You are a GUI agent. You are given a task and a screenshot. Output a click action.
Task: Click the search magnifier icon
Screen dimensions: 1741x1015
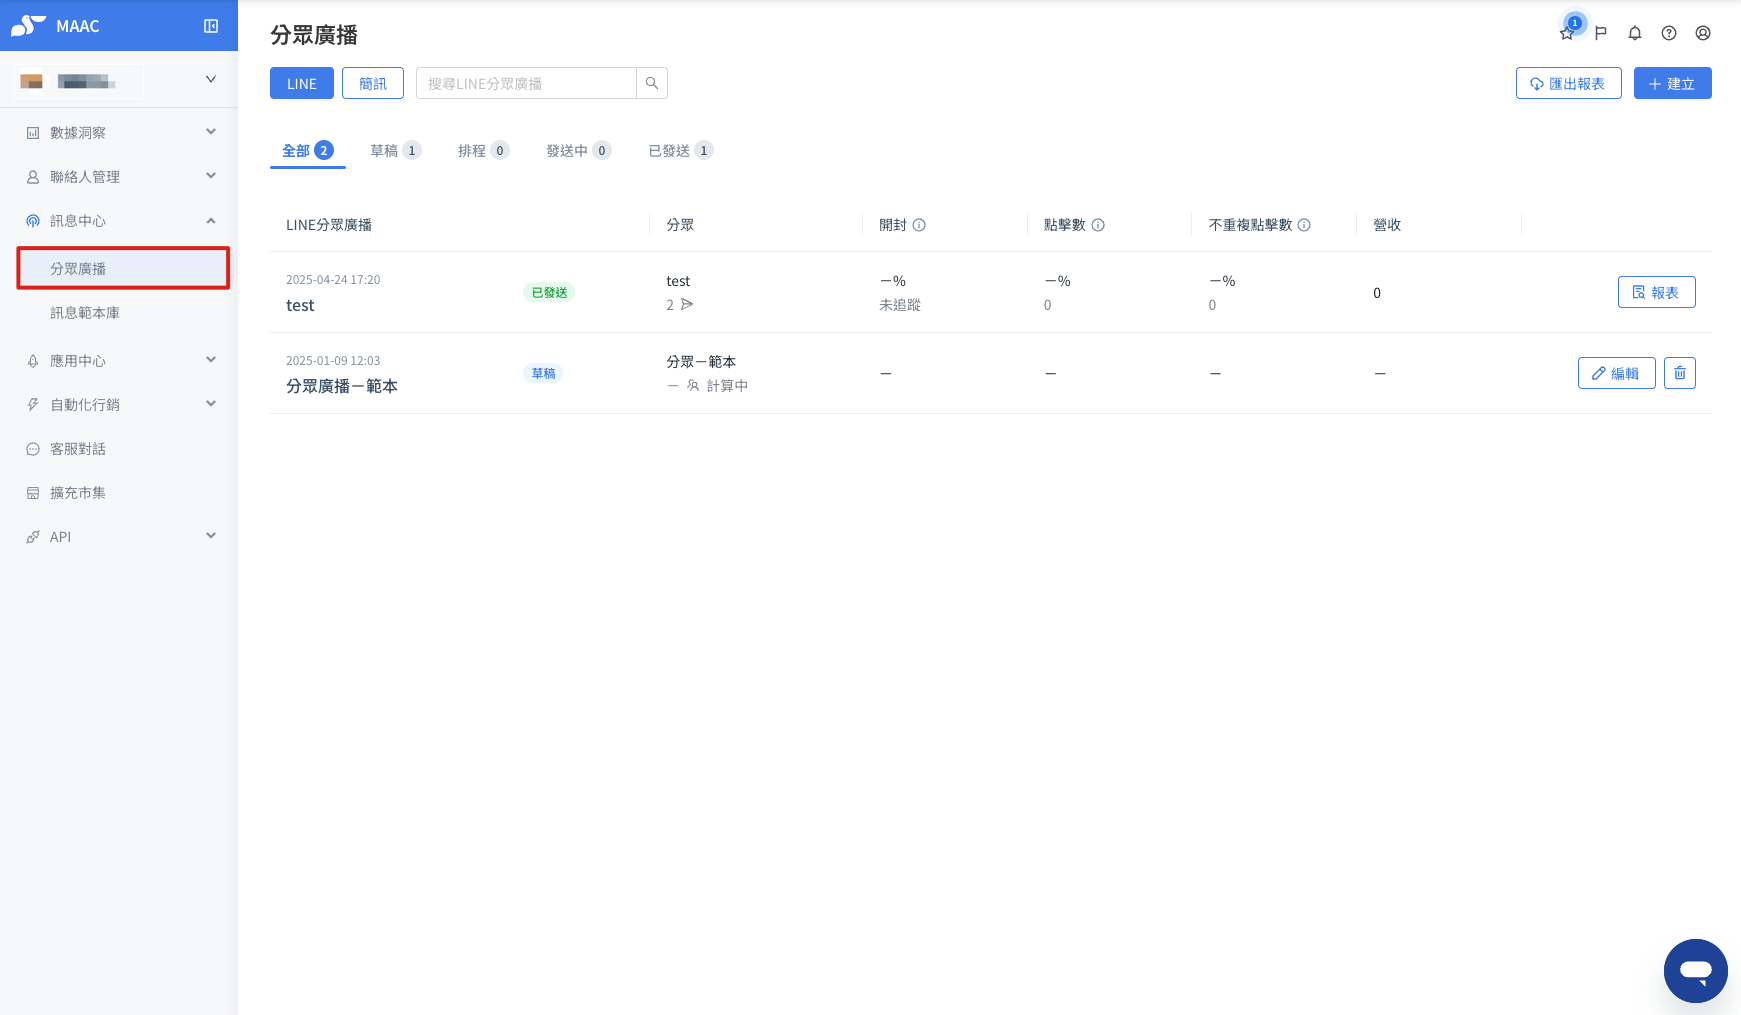tap(652, 83)
